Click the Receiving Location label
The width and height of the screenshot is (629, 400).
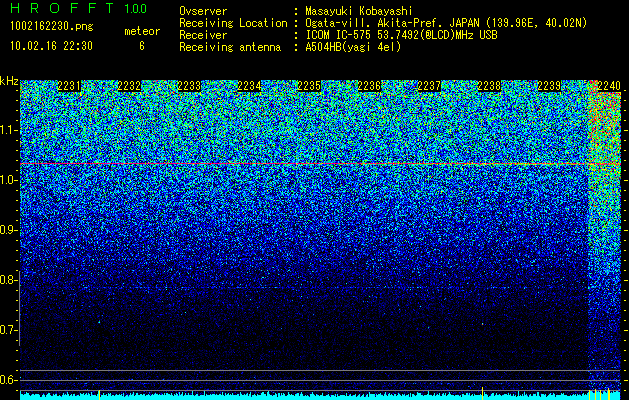point(233,23)
